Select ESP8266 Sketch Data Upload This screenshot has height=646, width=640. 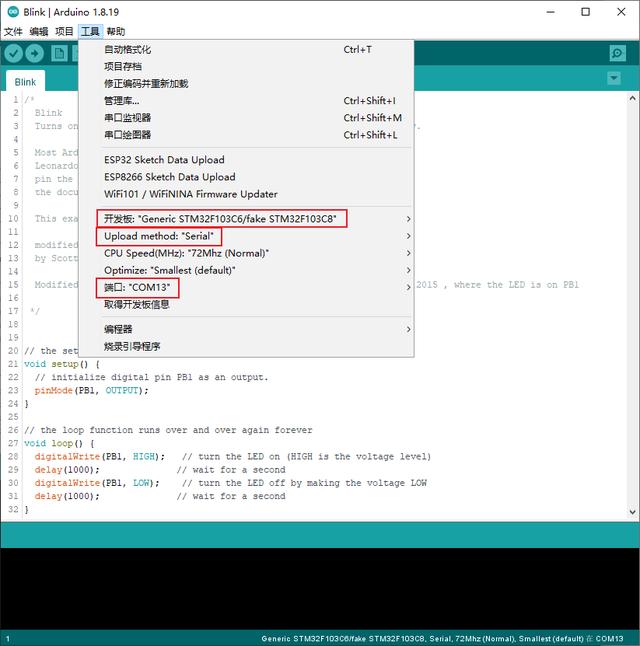[246, 177]
